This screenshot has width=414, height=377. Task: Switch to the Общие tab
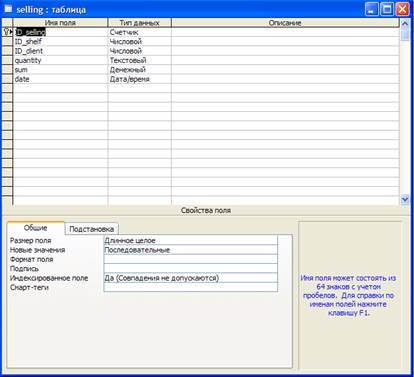pyautogui.click(x=36, y=228)
